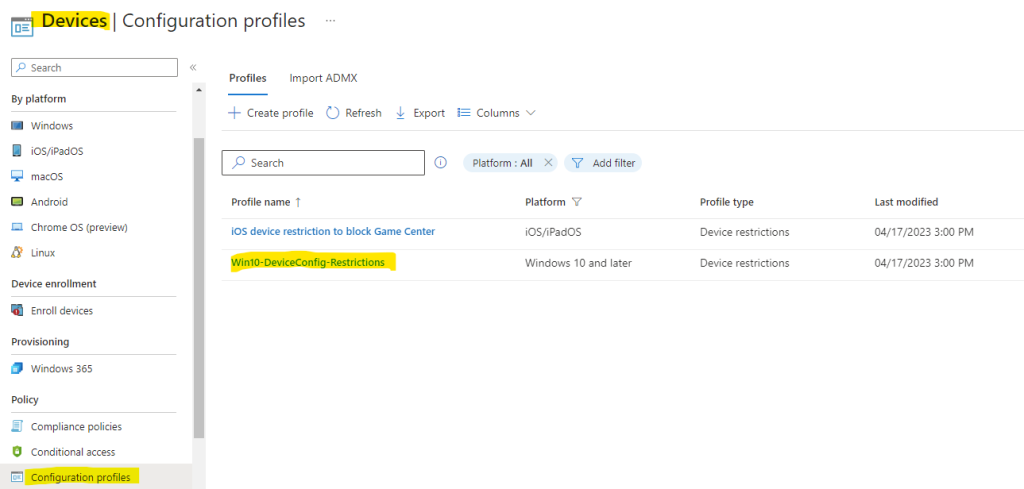Click iOS/iPadOS platform cell
The image size is (1024, 489).
coord(553,231)
